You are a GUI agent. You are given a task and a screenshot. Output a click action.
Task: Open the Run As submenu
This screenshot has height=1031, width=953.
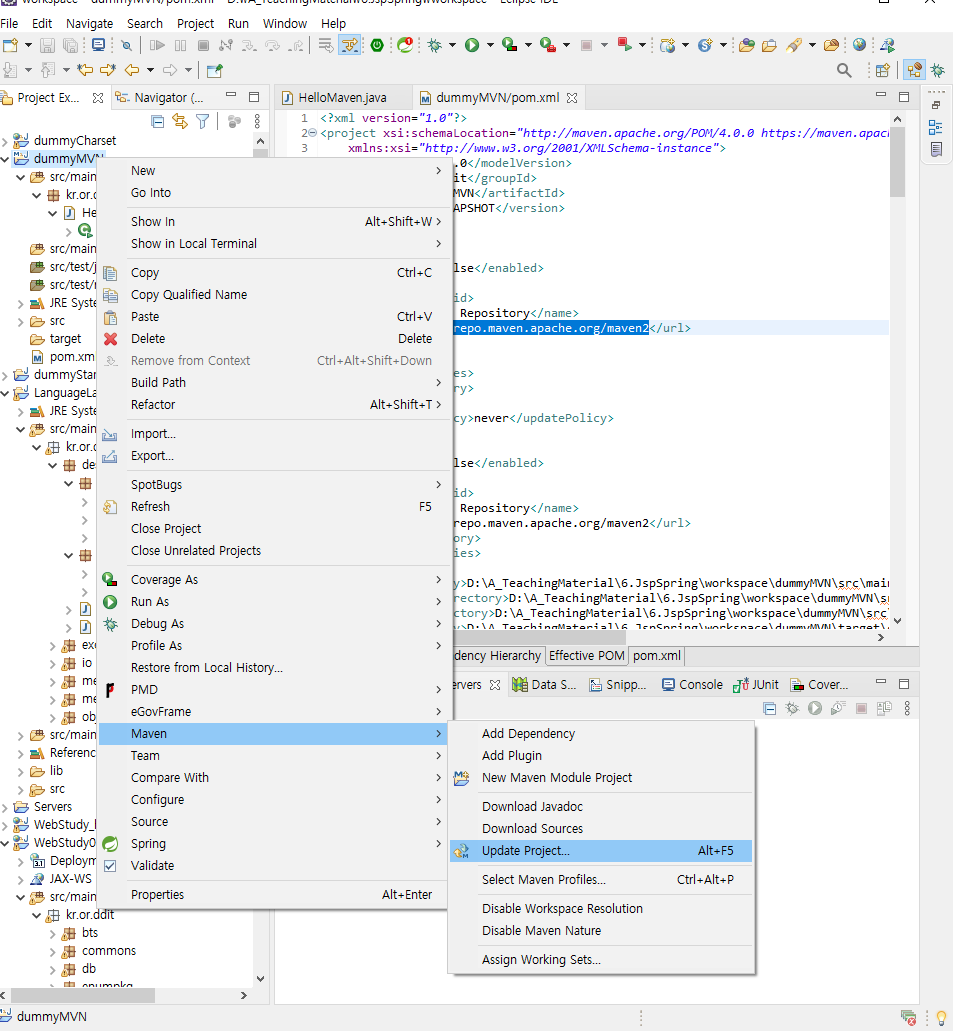(x=274, y=602)
